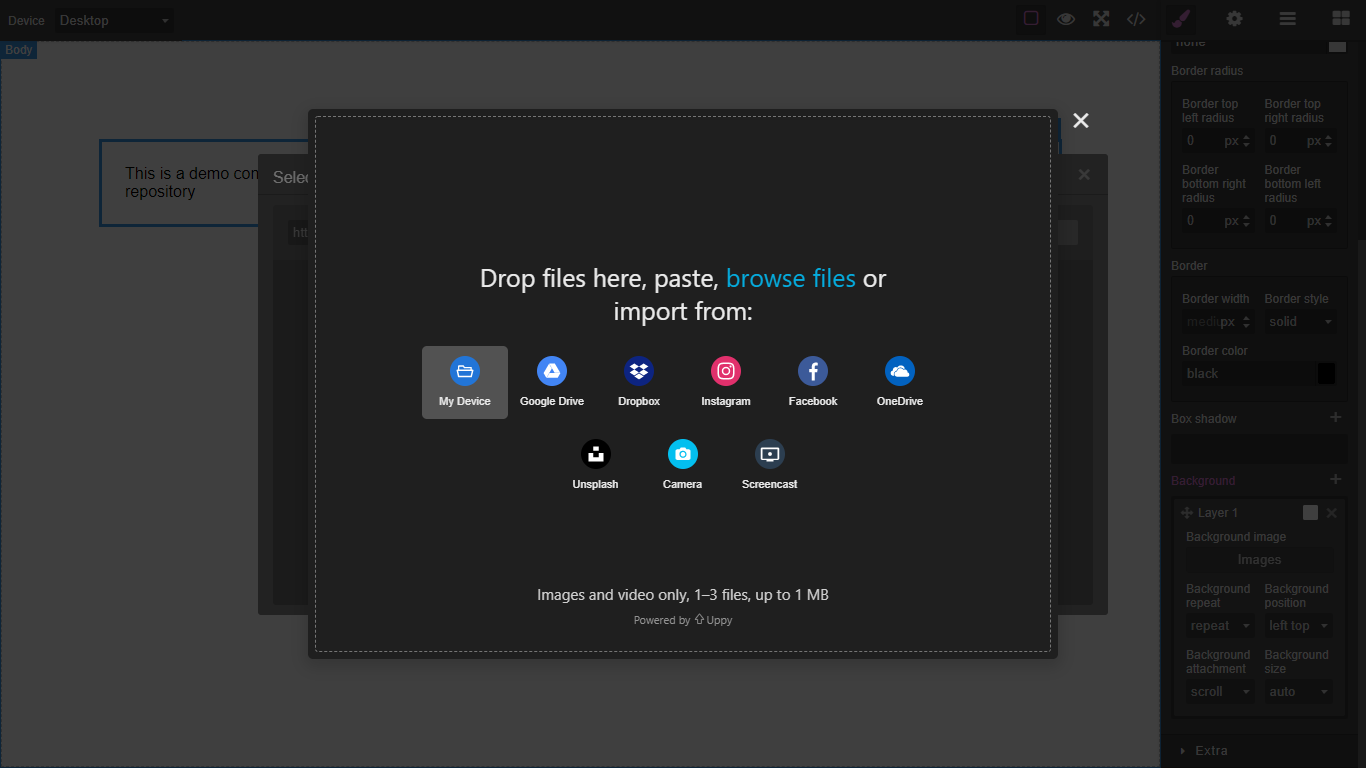Open the border style solid dropdown
Screen dimensions: 1366x768
[x=1299, y=321]
